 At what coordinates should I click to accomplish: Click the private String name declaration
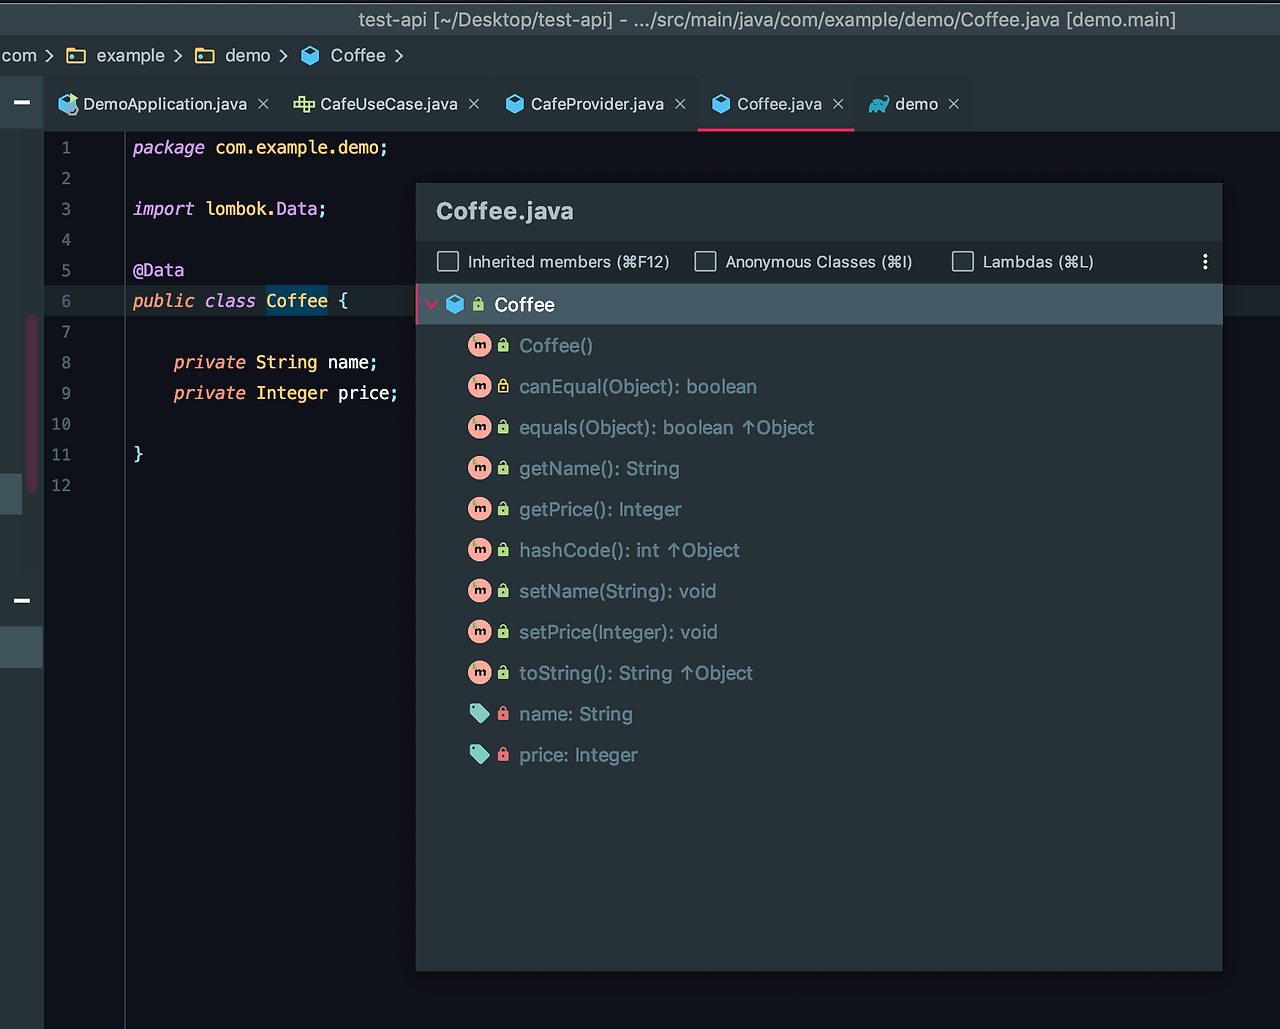tap(276, 362)
